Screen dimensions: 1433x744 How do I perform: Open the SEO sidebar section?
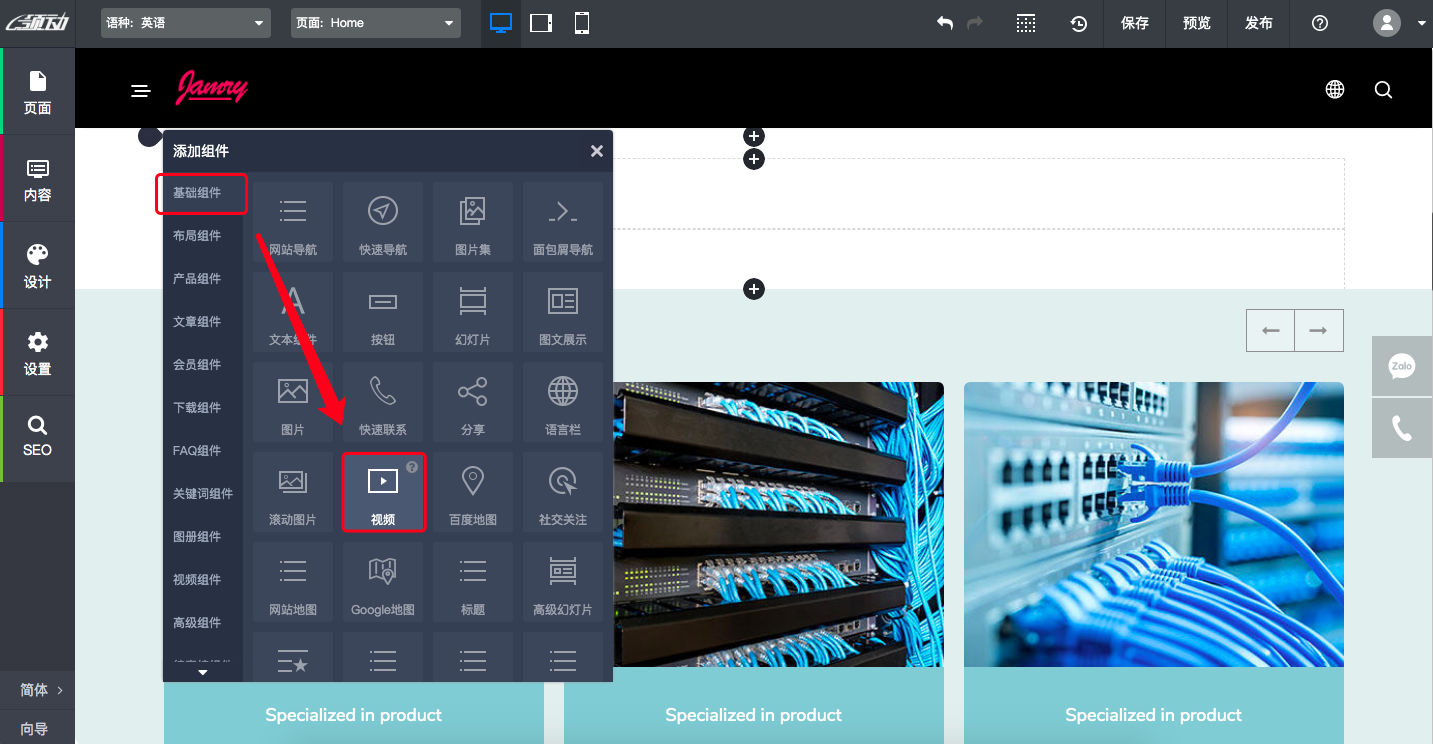click(37, 437)
